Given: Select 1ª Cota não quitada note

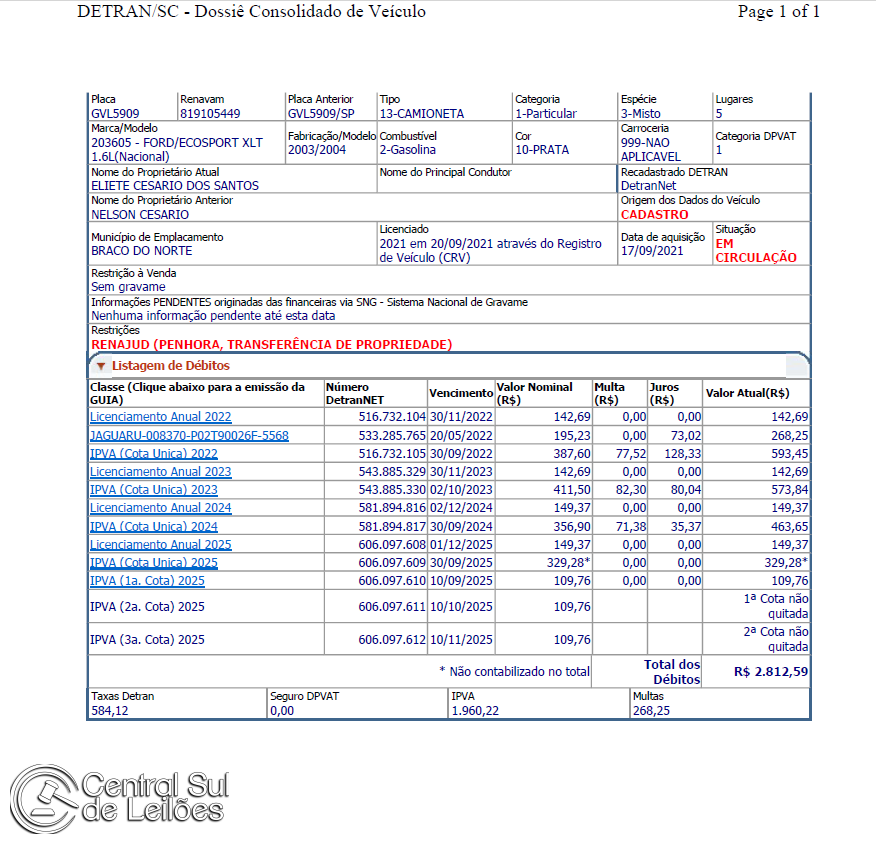Looking at the screenshot, I should (776, 606).
